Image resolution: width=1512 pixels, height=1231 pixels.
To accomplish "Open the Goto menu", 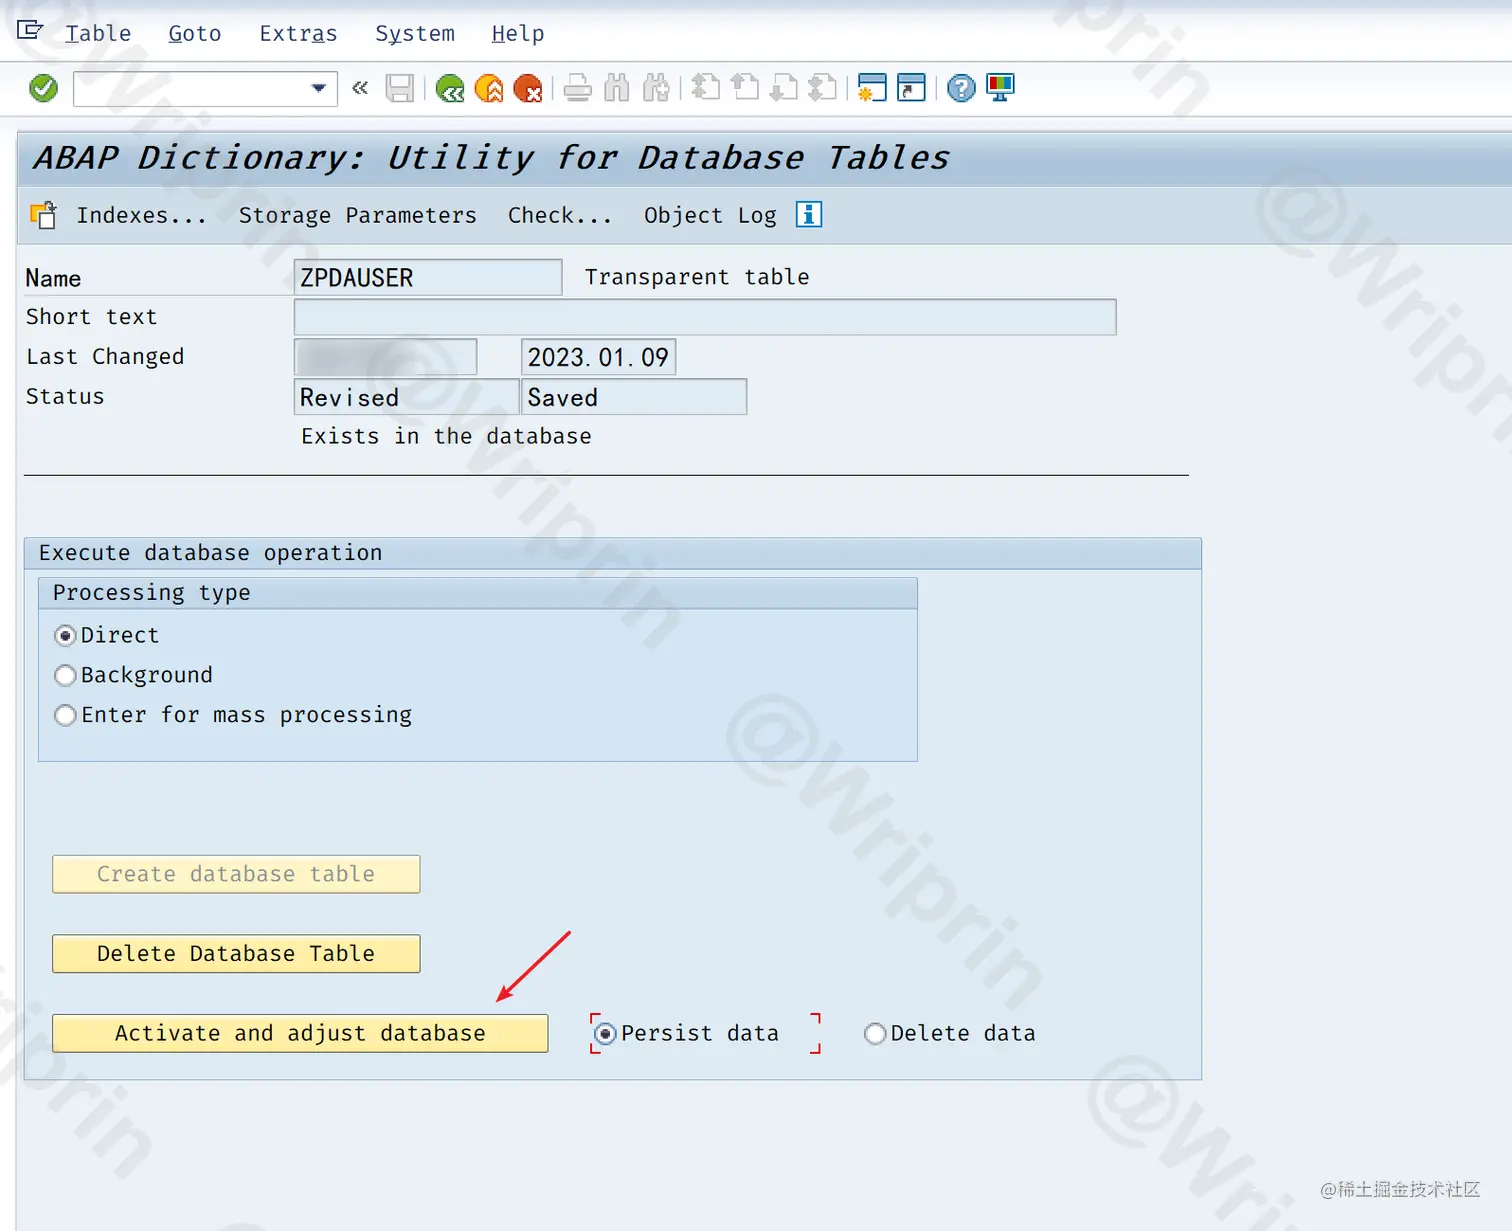I will click(194, 33).
